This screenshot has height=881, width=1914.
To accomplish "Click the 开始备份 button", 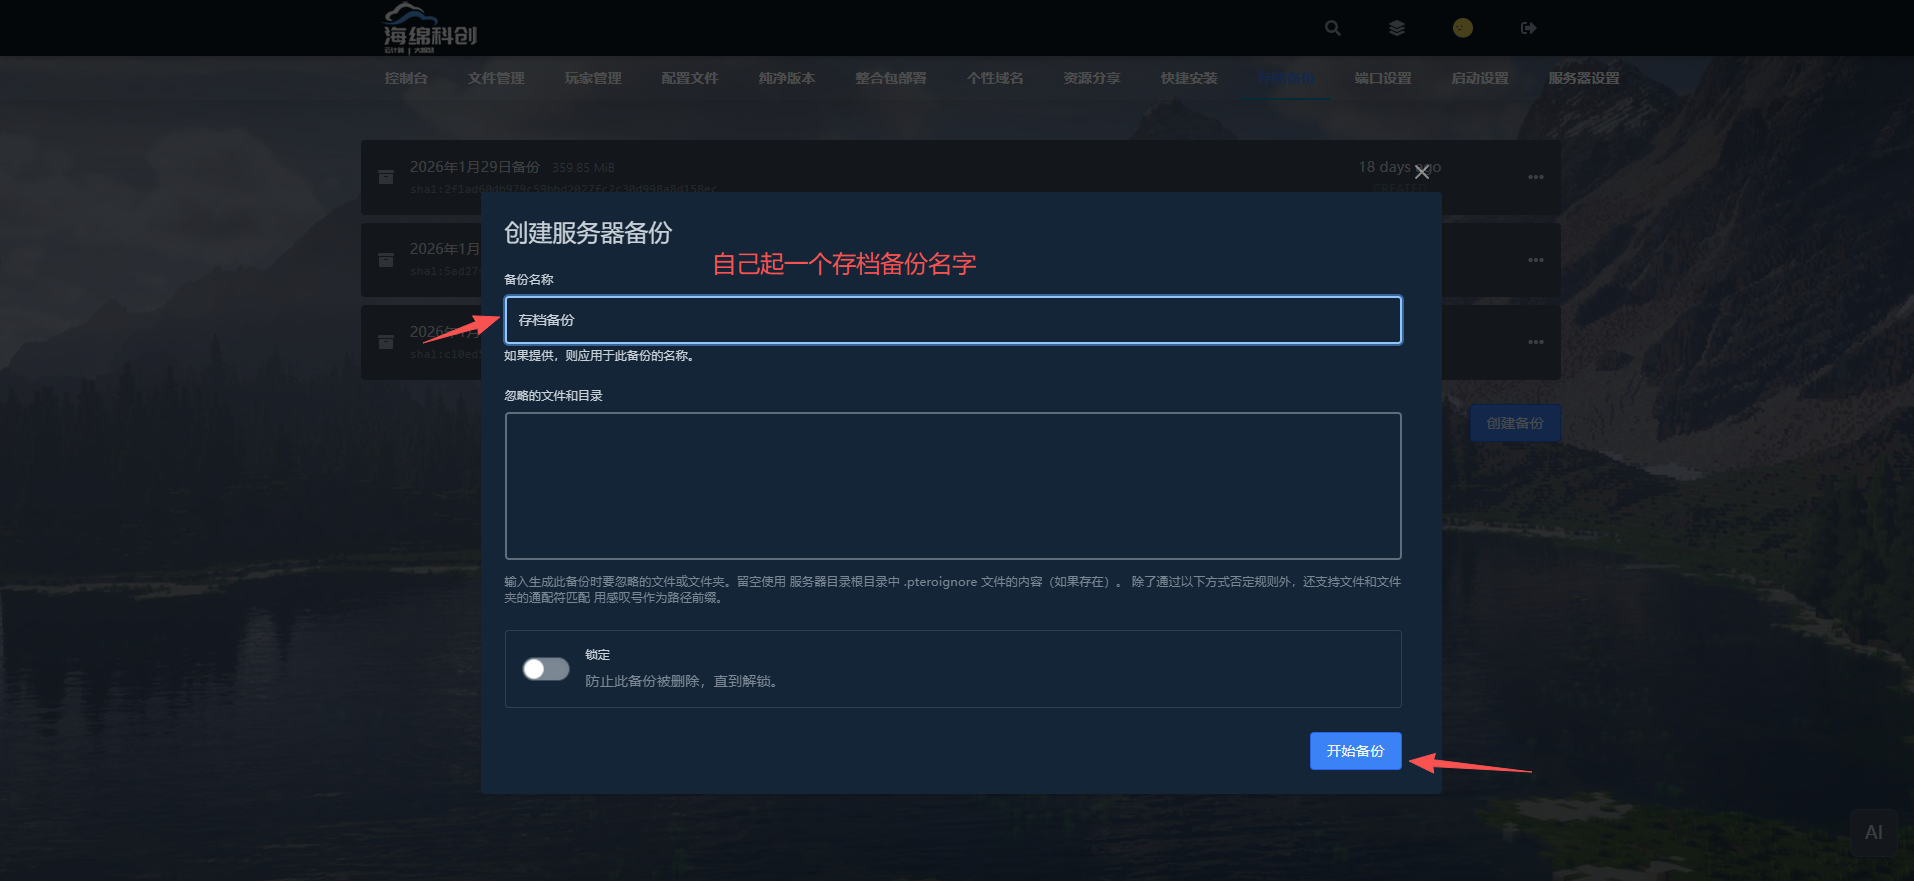I will click(1355, 751).
